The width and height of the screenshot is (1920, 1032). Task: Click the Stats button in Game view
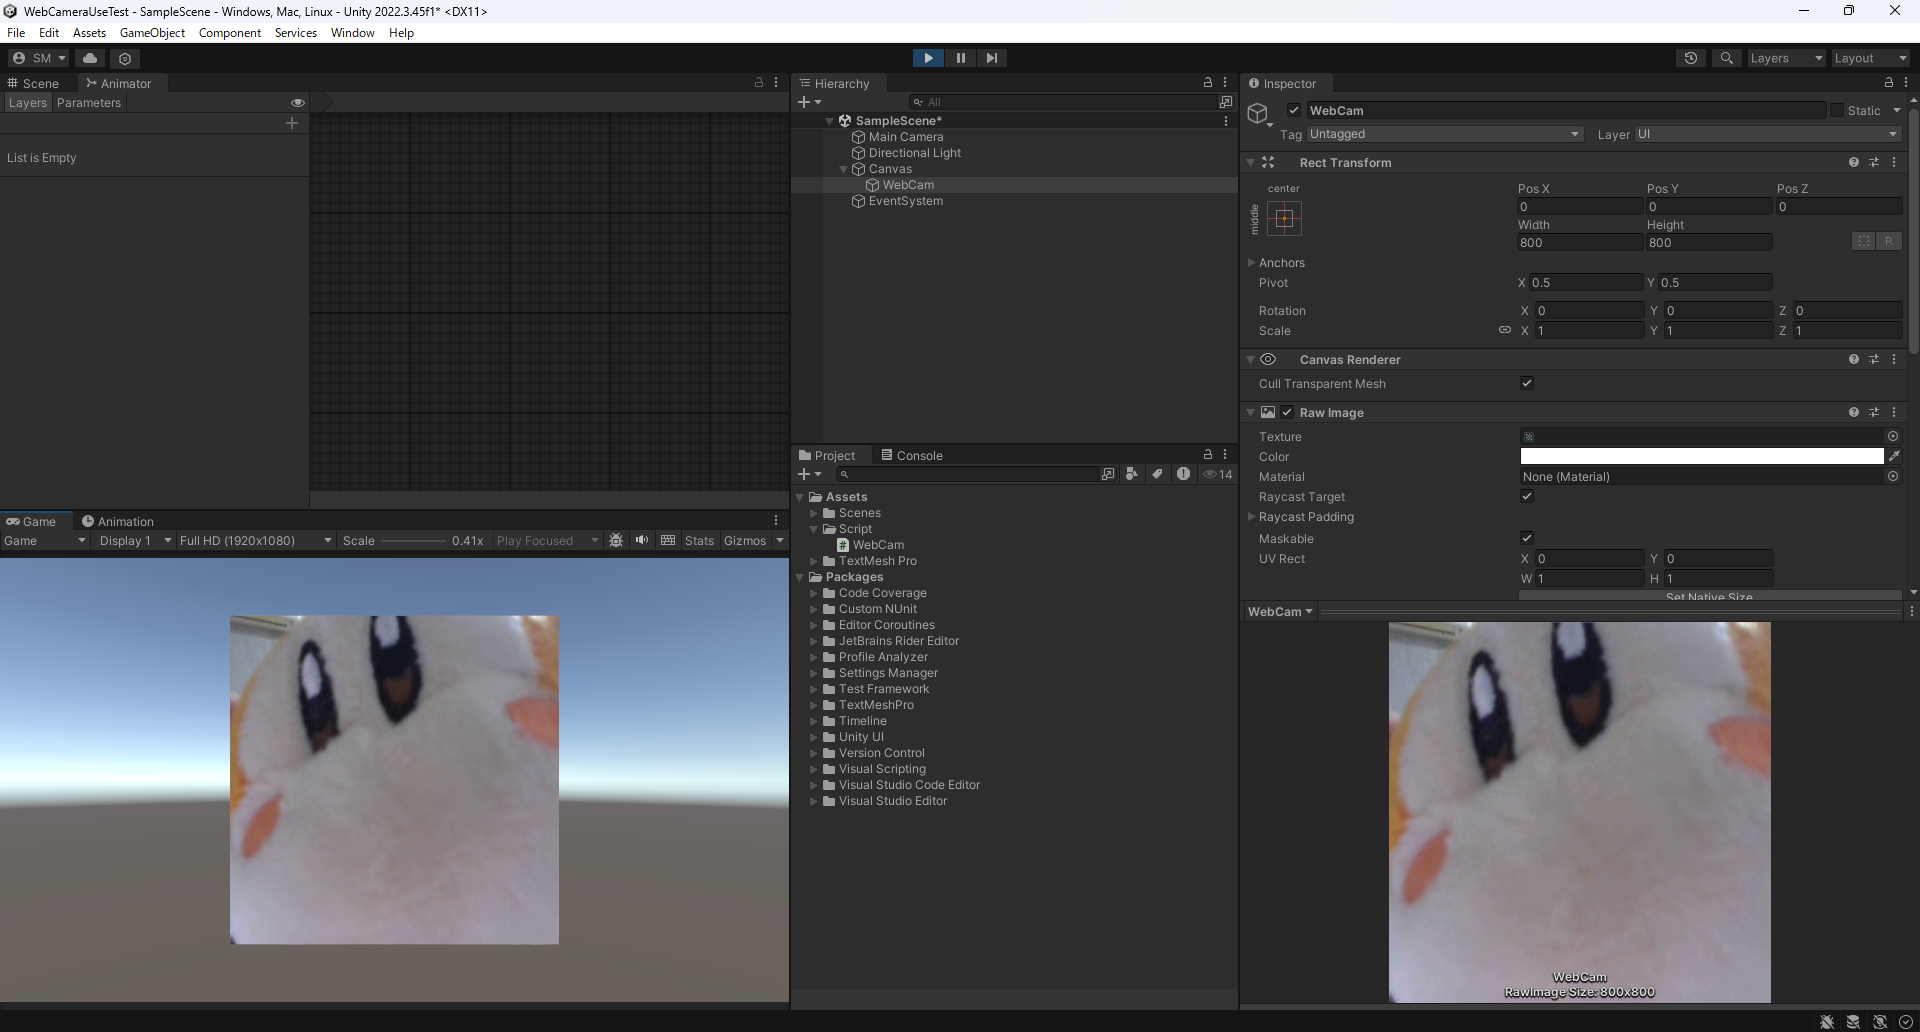(x=699, y=541)
